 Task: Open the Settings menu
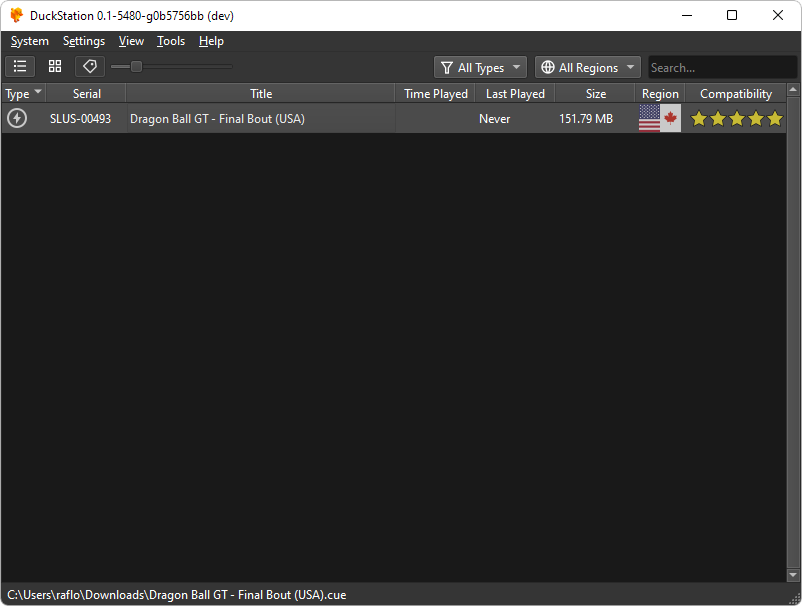(x=84, y=41)
